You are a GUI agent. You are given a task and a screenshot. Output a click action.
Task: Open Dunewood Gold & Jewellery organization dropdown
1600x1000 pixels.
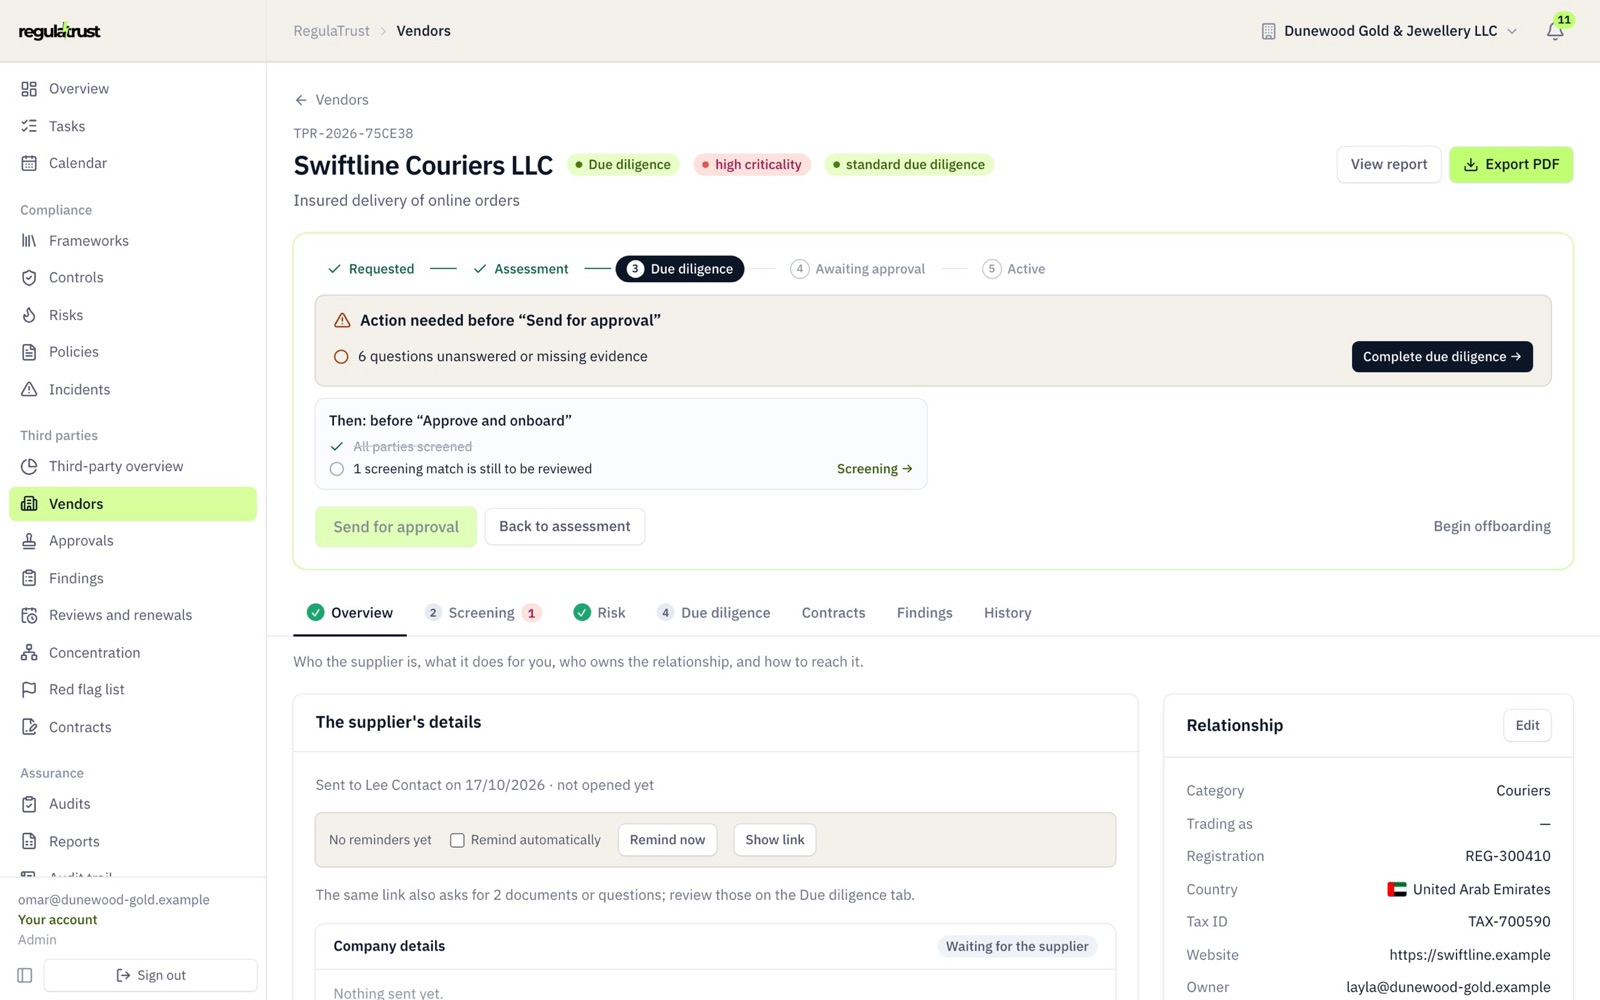tap(1389, 31)
